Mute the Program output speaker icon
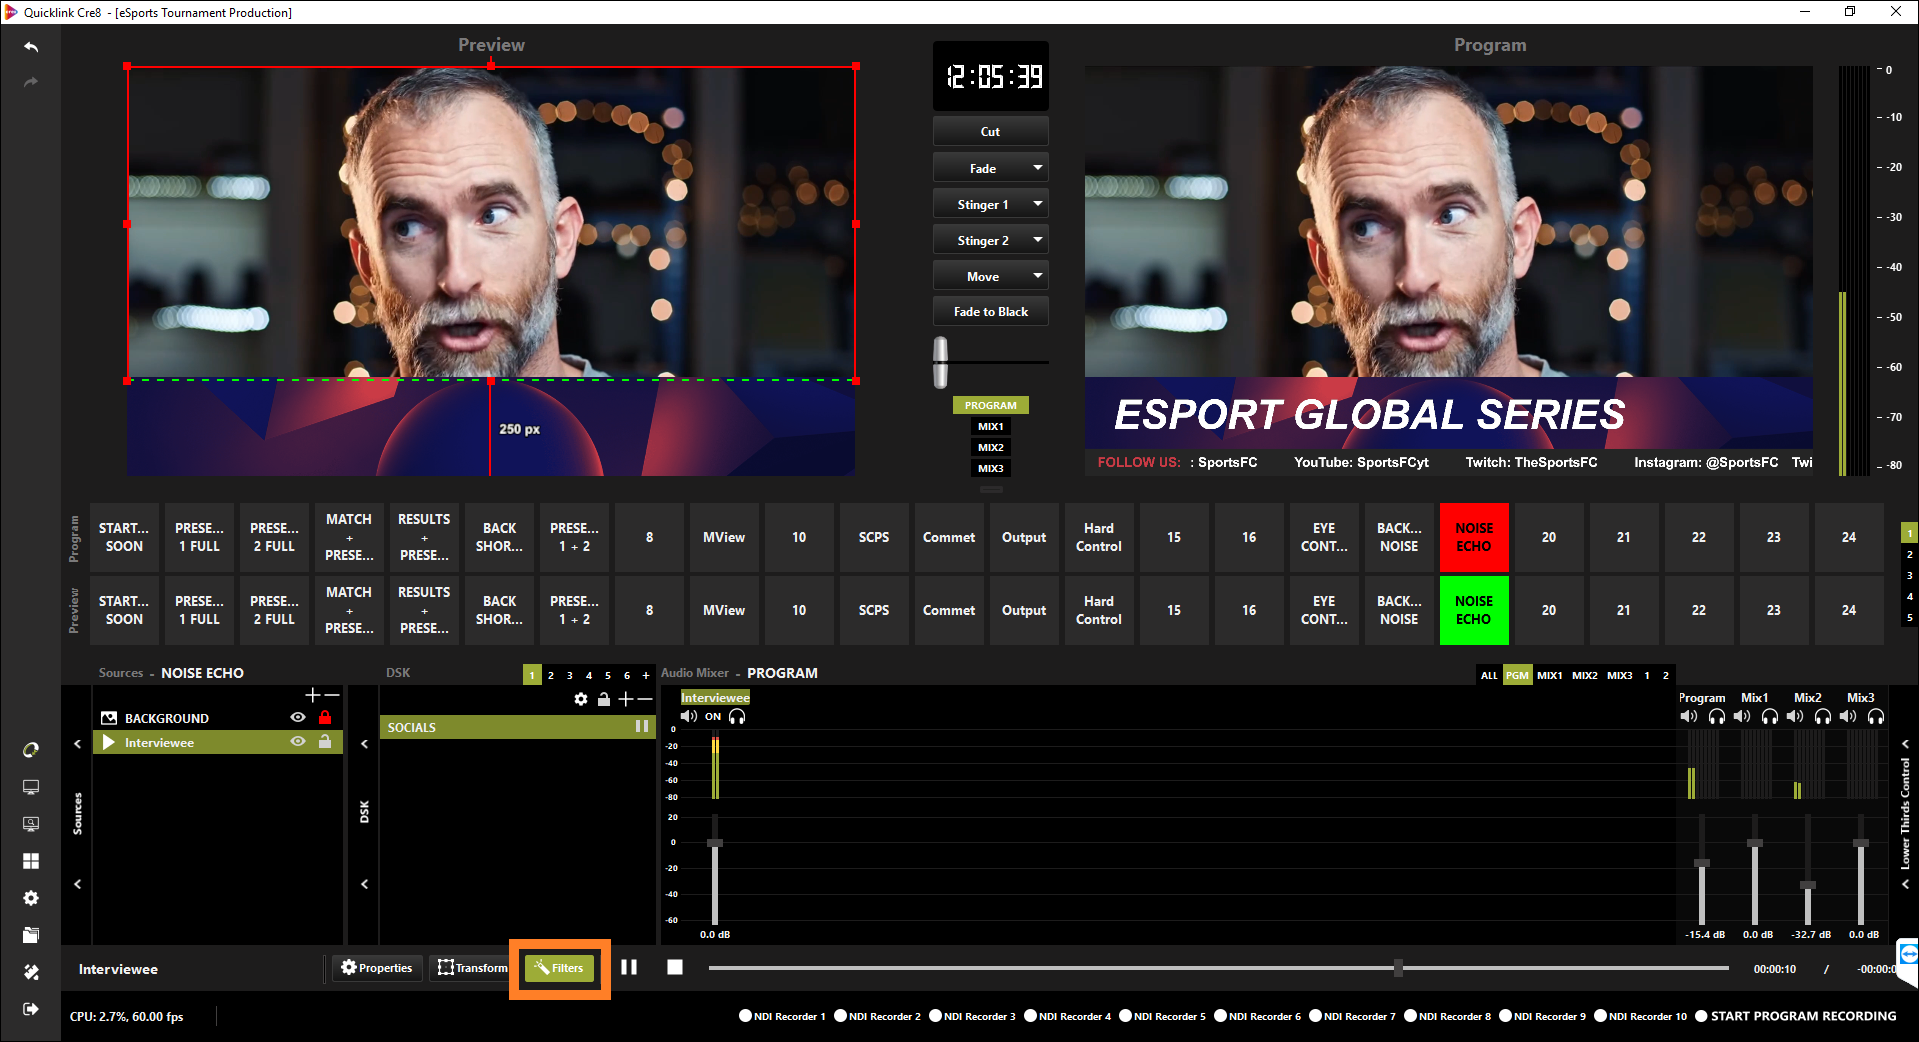Image resolution: width=1919 pixels, height=1042 pixels. coord(1689,716)
